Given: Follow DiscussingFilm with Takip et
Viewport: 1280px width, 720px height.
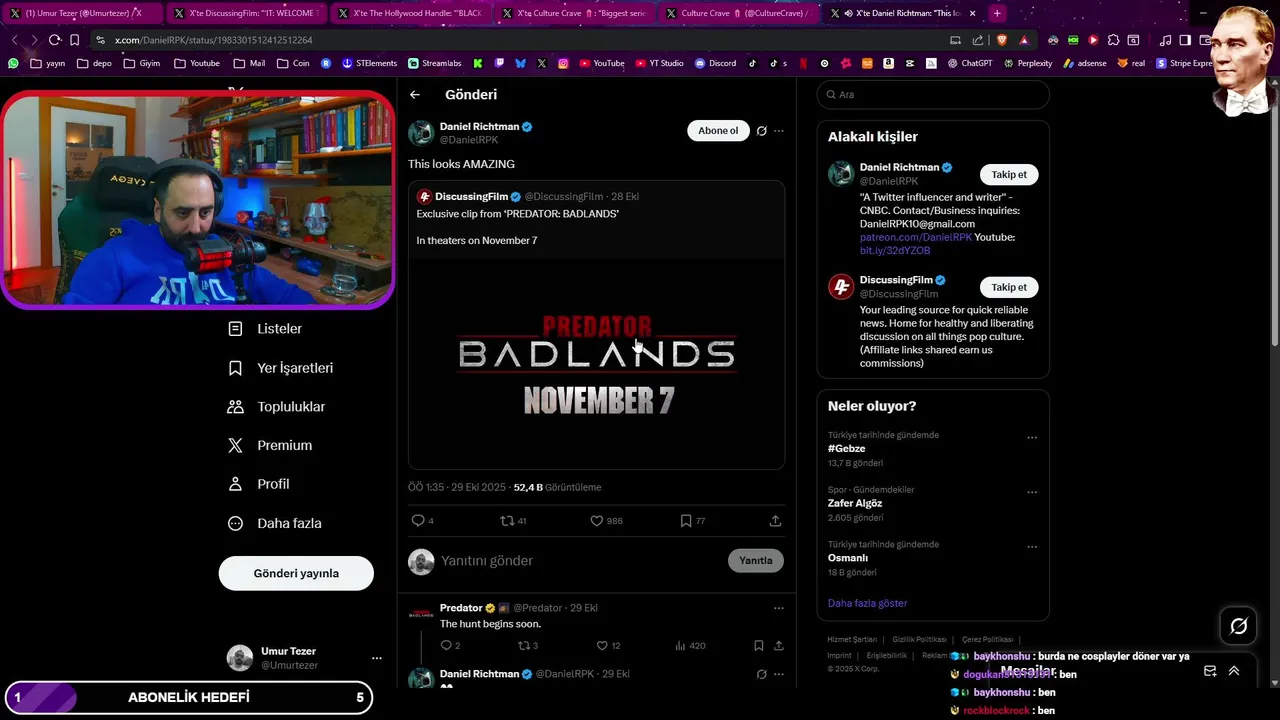Looking at the screenshot, I should coord(1009,287).
